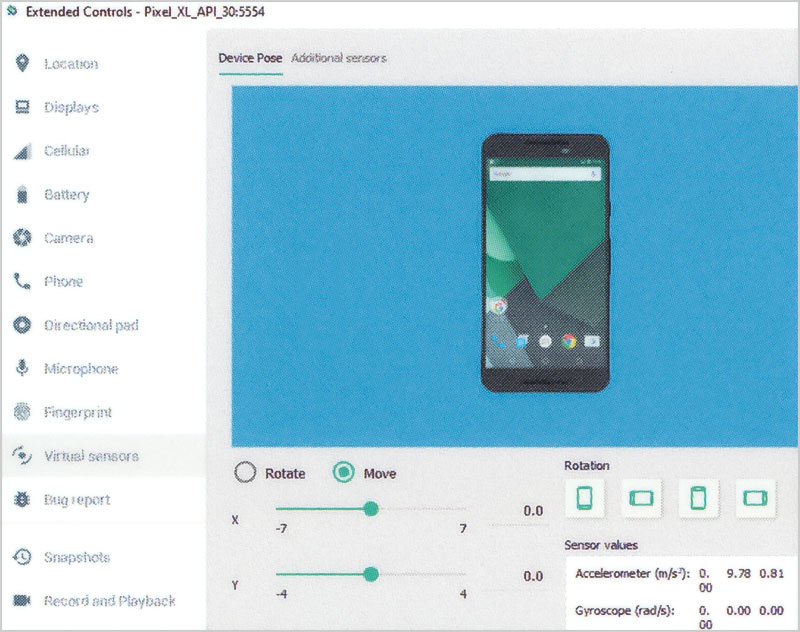Select the Rotate radio button
The width and height of the screenshot is (800, 632).
[x=245, y=472]
